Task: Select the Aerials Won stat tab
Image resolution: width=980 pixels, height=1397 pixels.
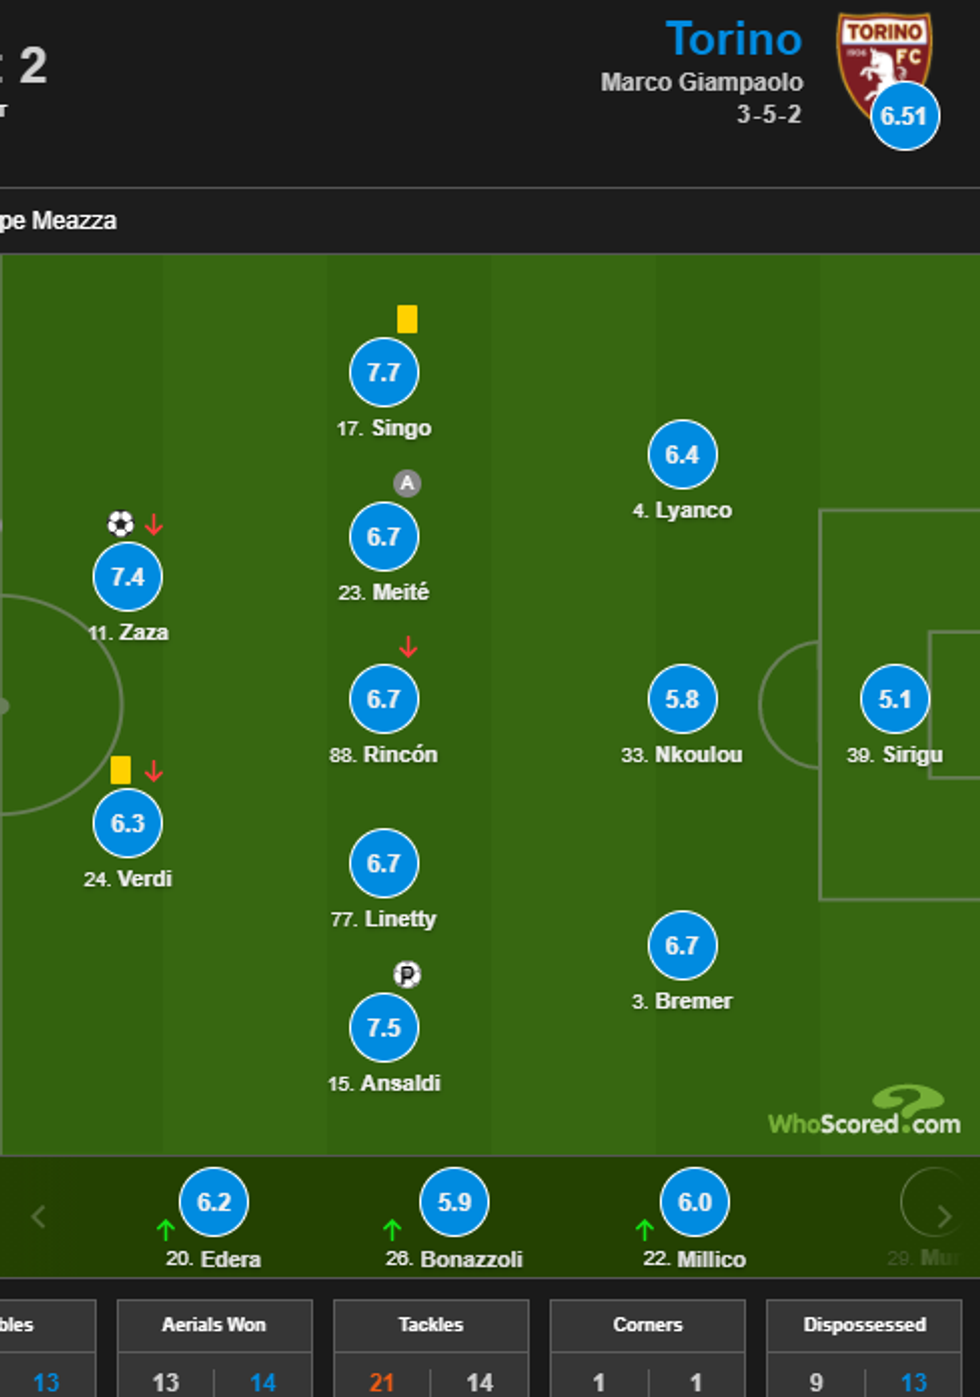Action: point(214,1325)
